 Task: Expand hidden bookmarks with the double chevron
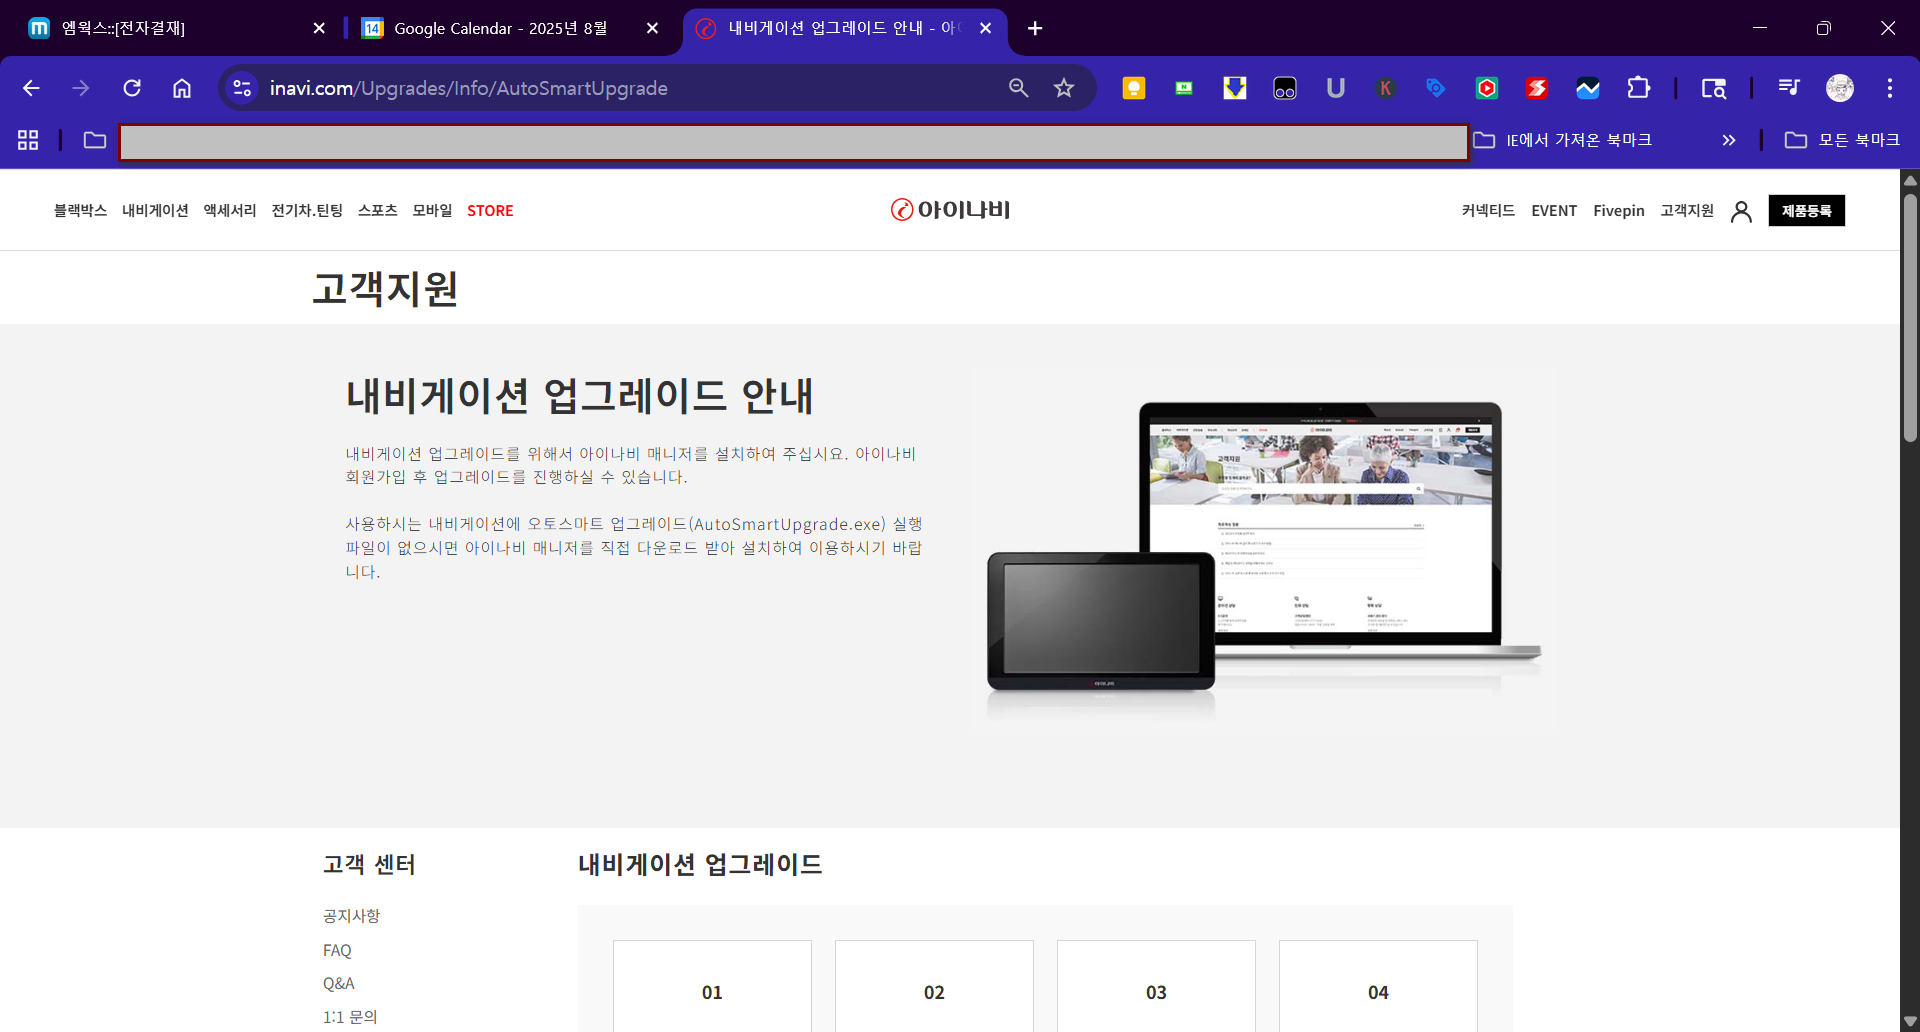pos(1728,140)
